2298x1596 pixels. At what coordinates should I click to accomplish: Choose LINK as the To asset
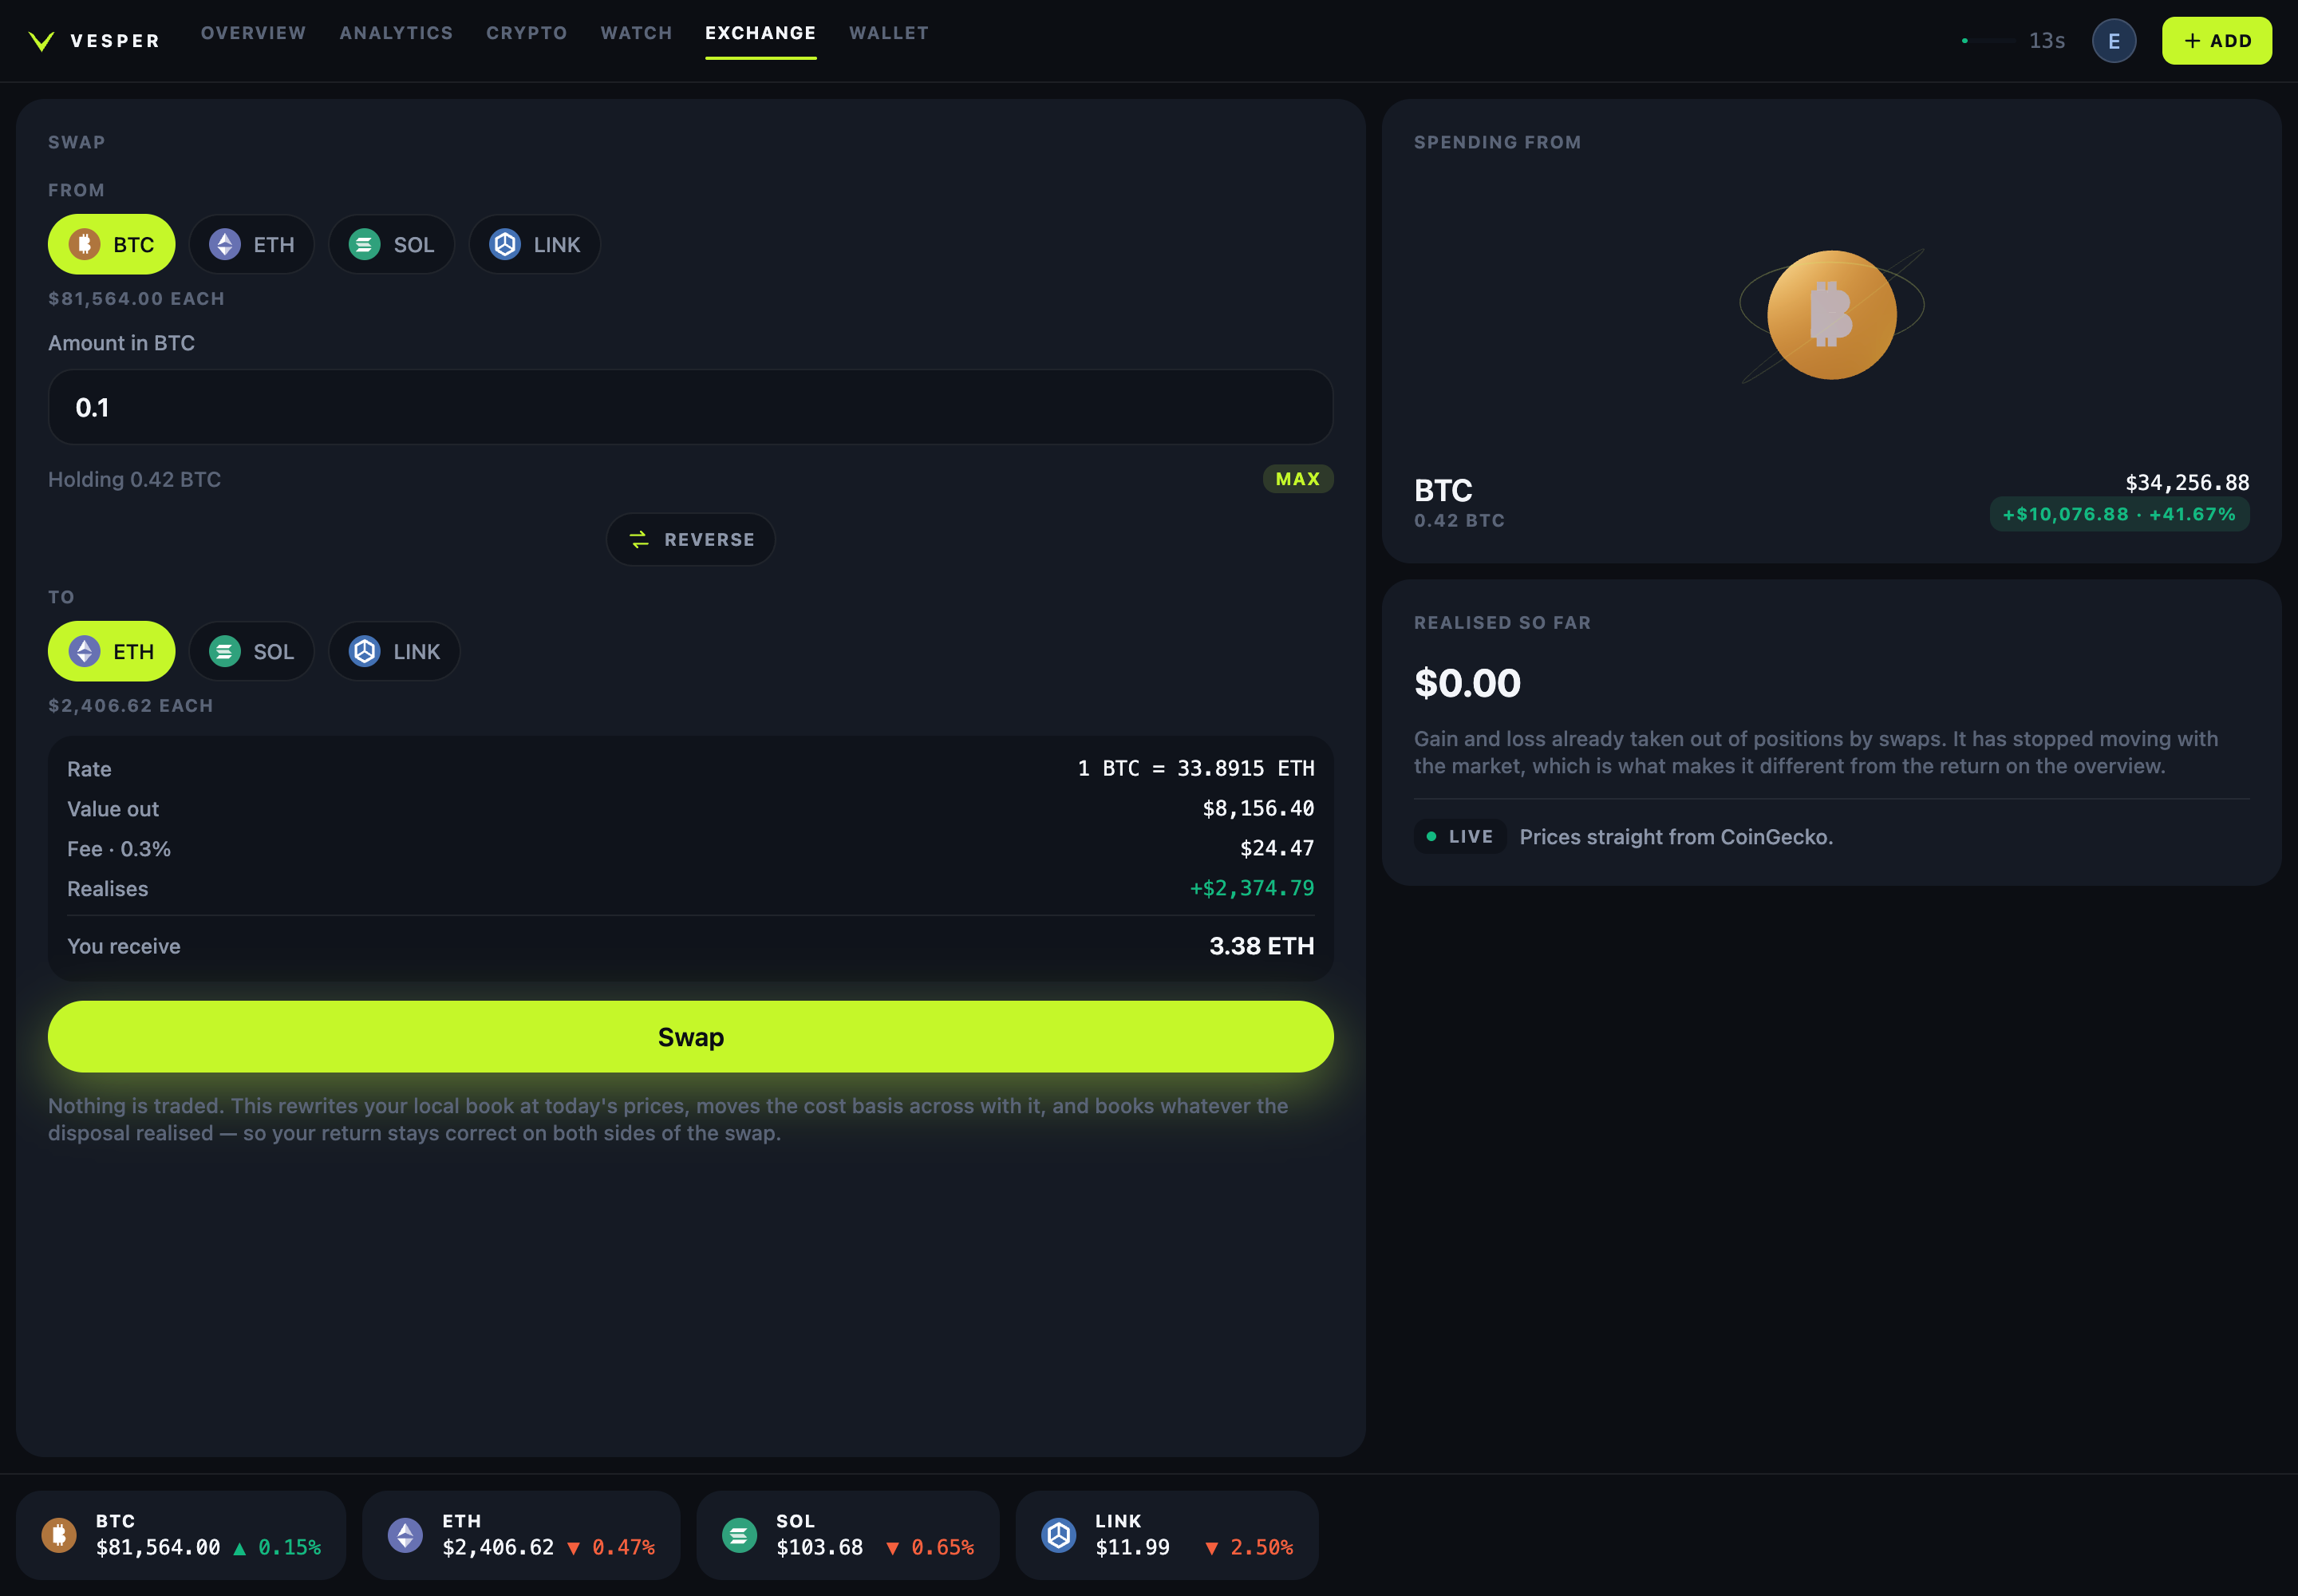point(394,652)
